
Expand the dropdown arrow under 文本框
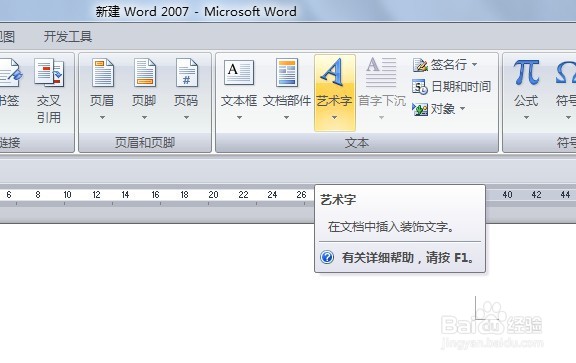tap(239, 118)
